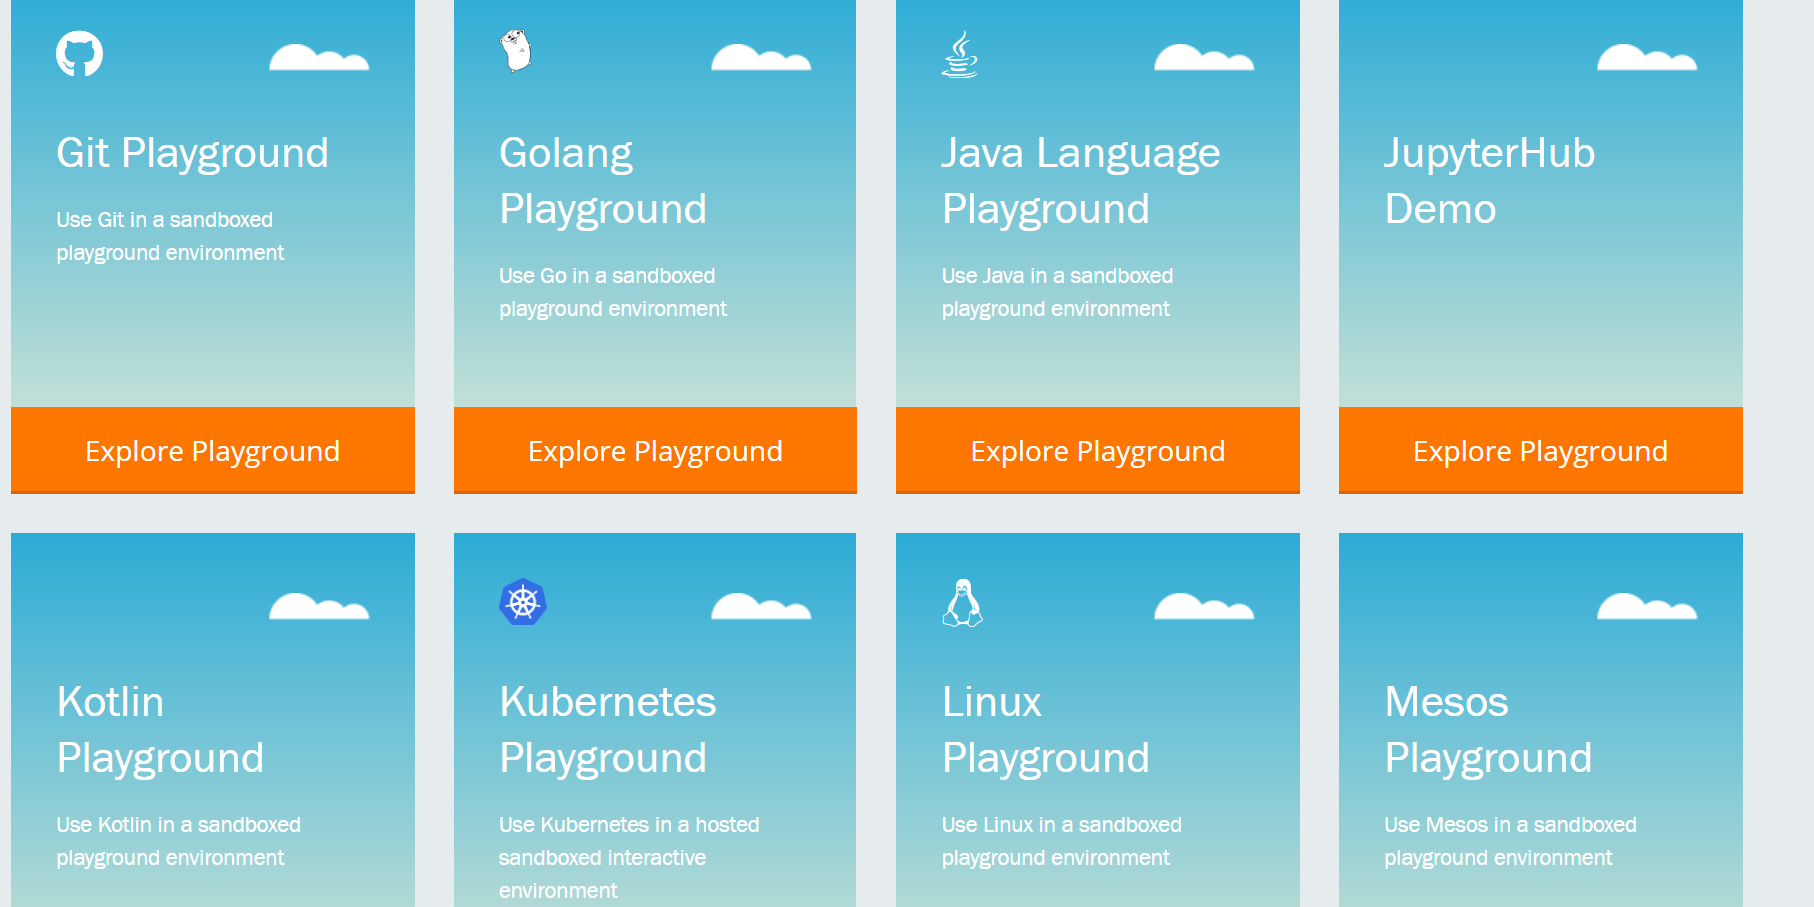Click the Java coffee cup icon
1814x907 pixels.
960,54
